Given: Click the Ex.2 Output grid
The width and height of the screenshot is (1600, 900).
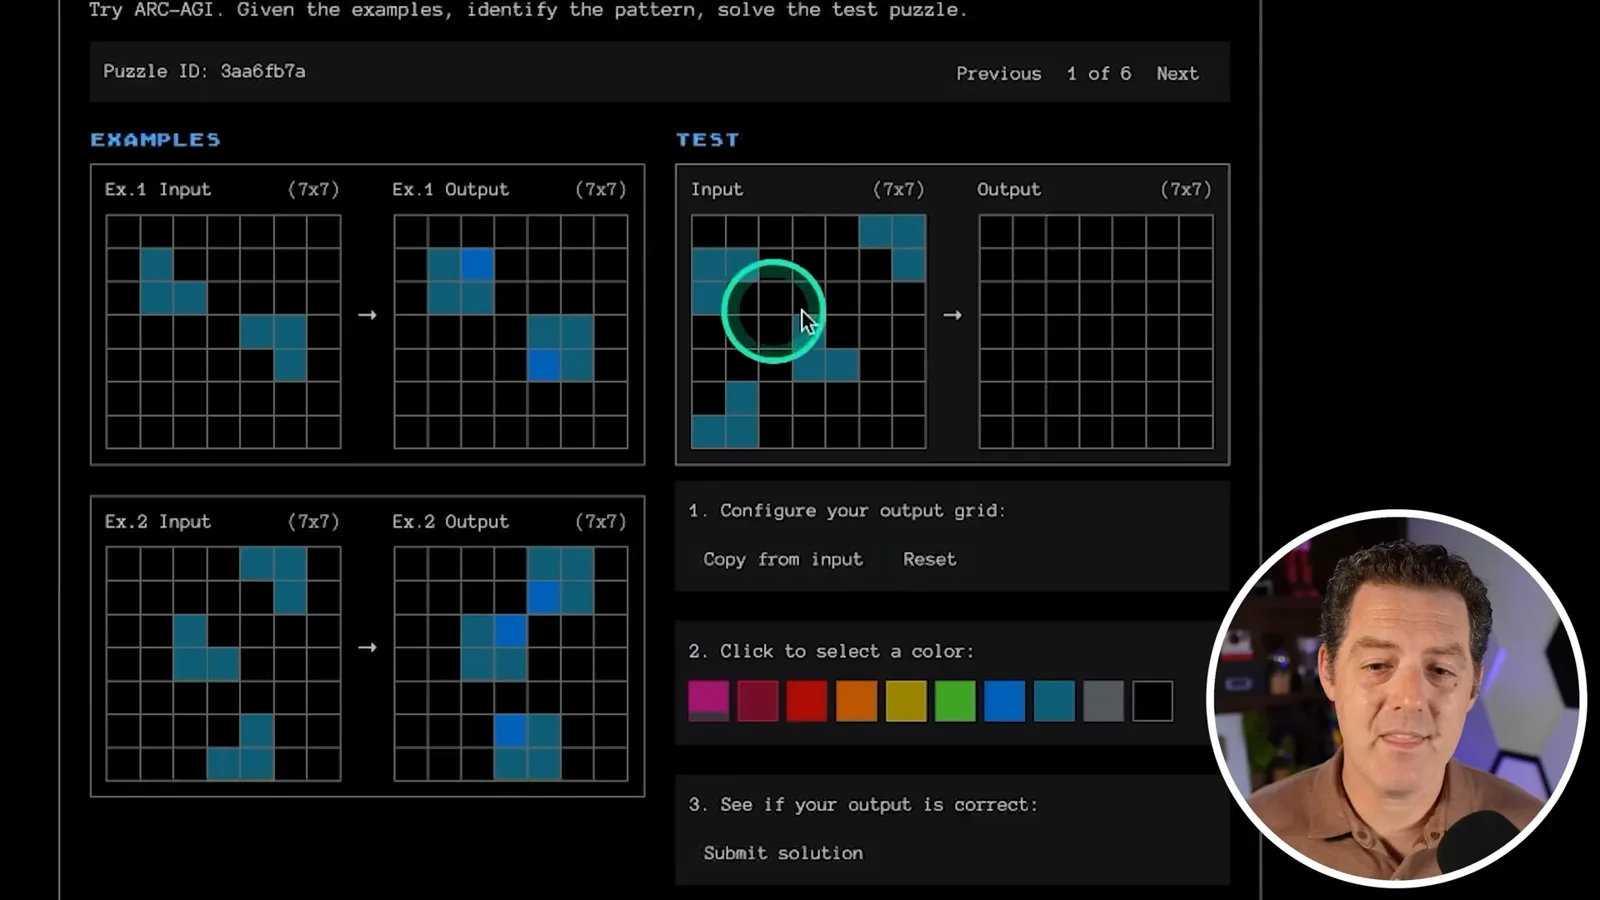Looking at the screenshot, I should tap(511, 664).
